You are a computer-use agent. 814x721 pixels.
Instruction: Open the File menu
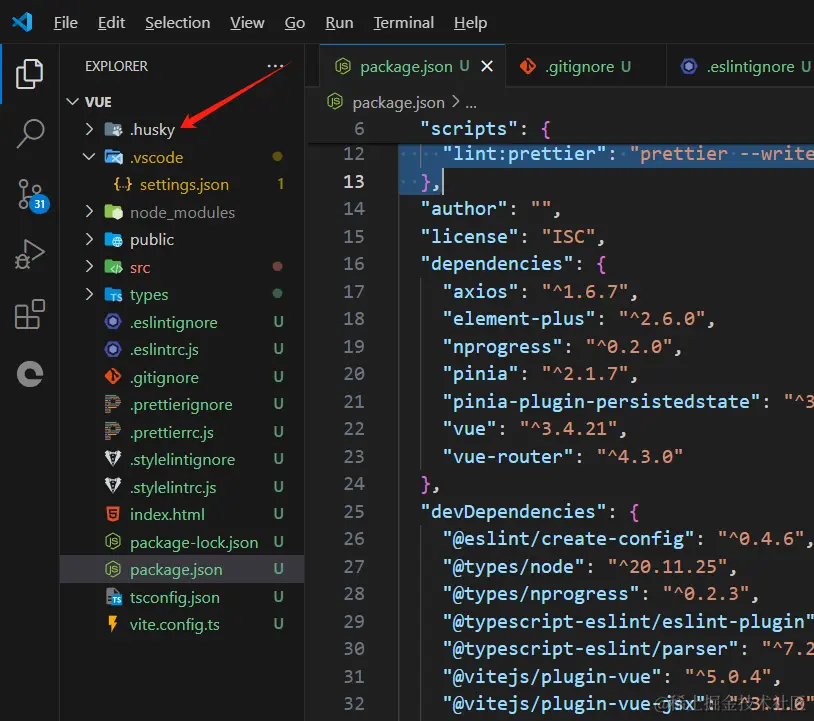coord(65,23)
